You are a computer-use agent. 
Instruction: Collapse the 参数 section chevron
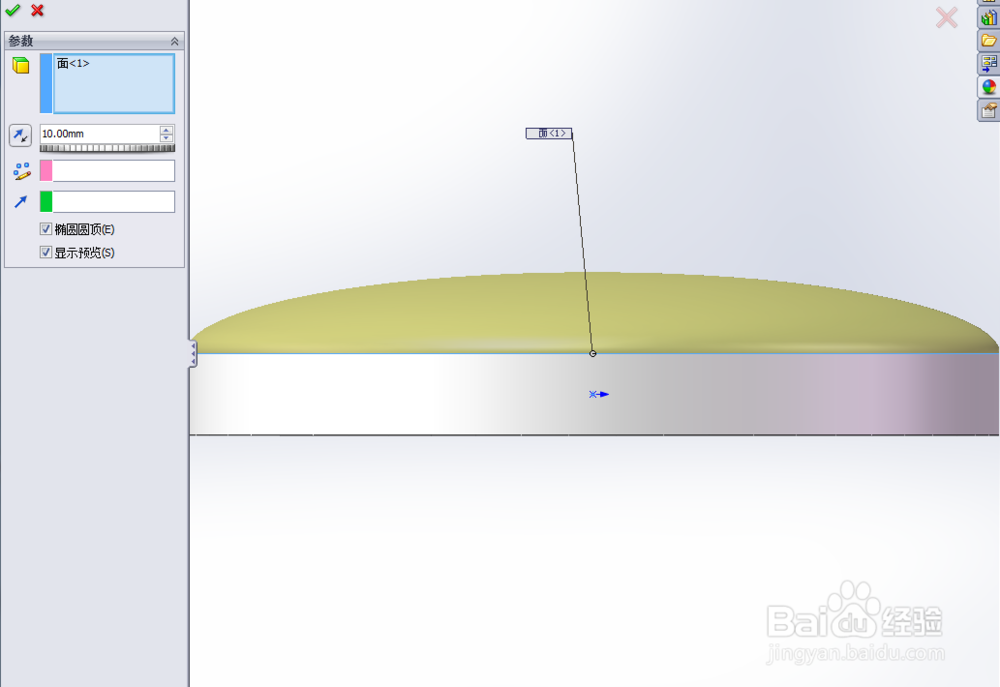click(x=174, y=41)
